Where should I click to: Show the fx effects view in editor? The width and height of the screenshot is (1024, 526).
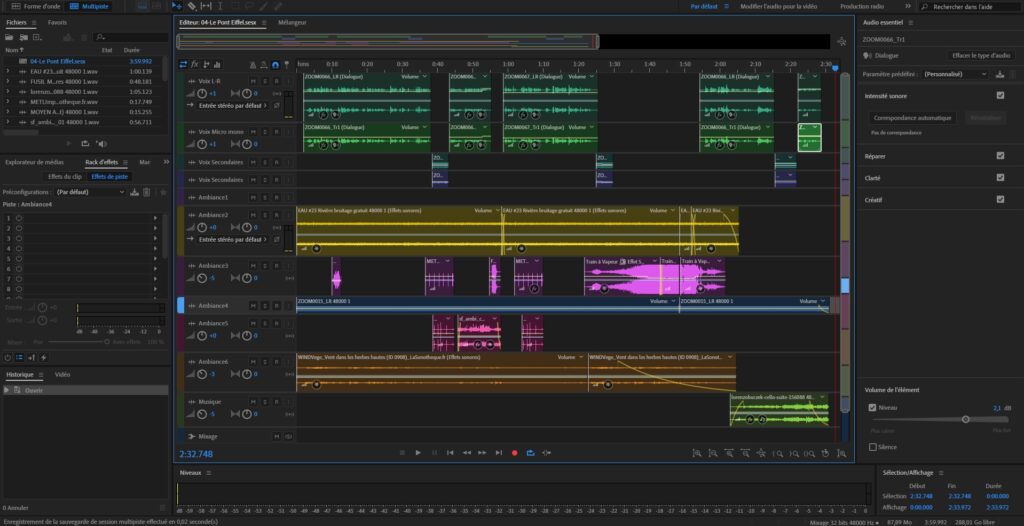pyautogui.click(x=195, y=65)
